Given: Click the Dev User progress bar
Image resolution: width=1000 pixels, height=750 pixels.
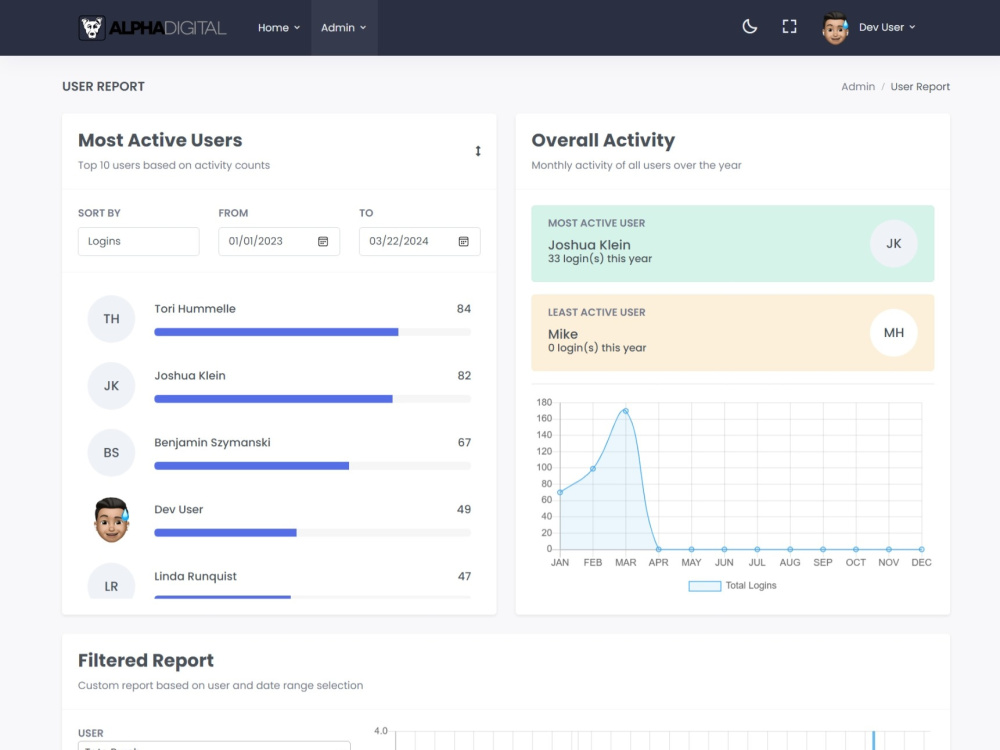Looking at the screenshot, I should click(312, 533).
